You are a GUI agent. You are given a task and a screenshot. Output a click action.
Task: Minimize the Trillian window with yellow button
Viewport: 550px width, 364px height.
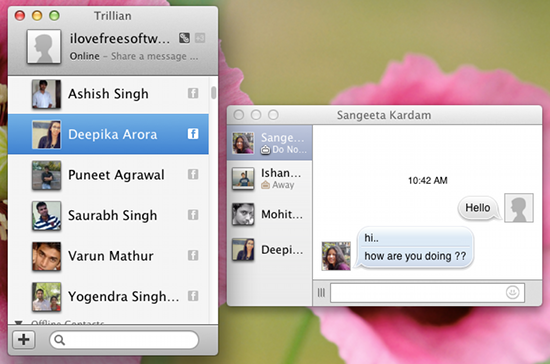click(37, 15)
